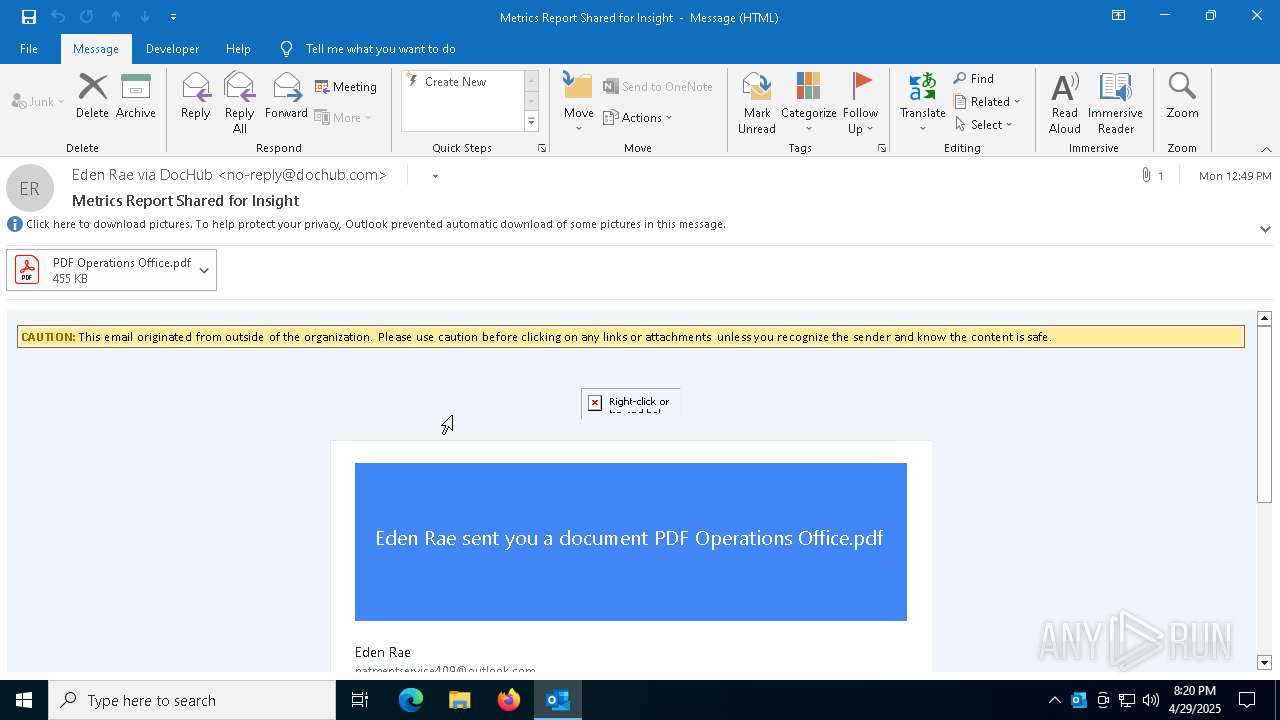Click the taskbar search box
This screenshot has height=720, width=1280.
[x=192, y=700]
